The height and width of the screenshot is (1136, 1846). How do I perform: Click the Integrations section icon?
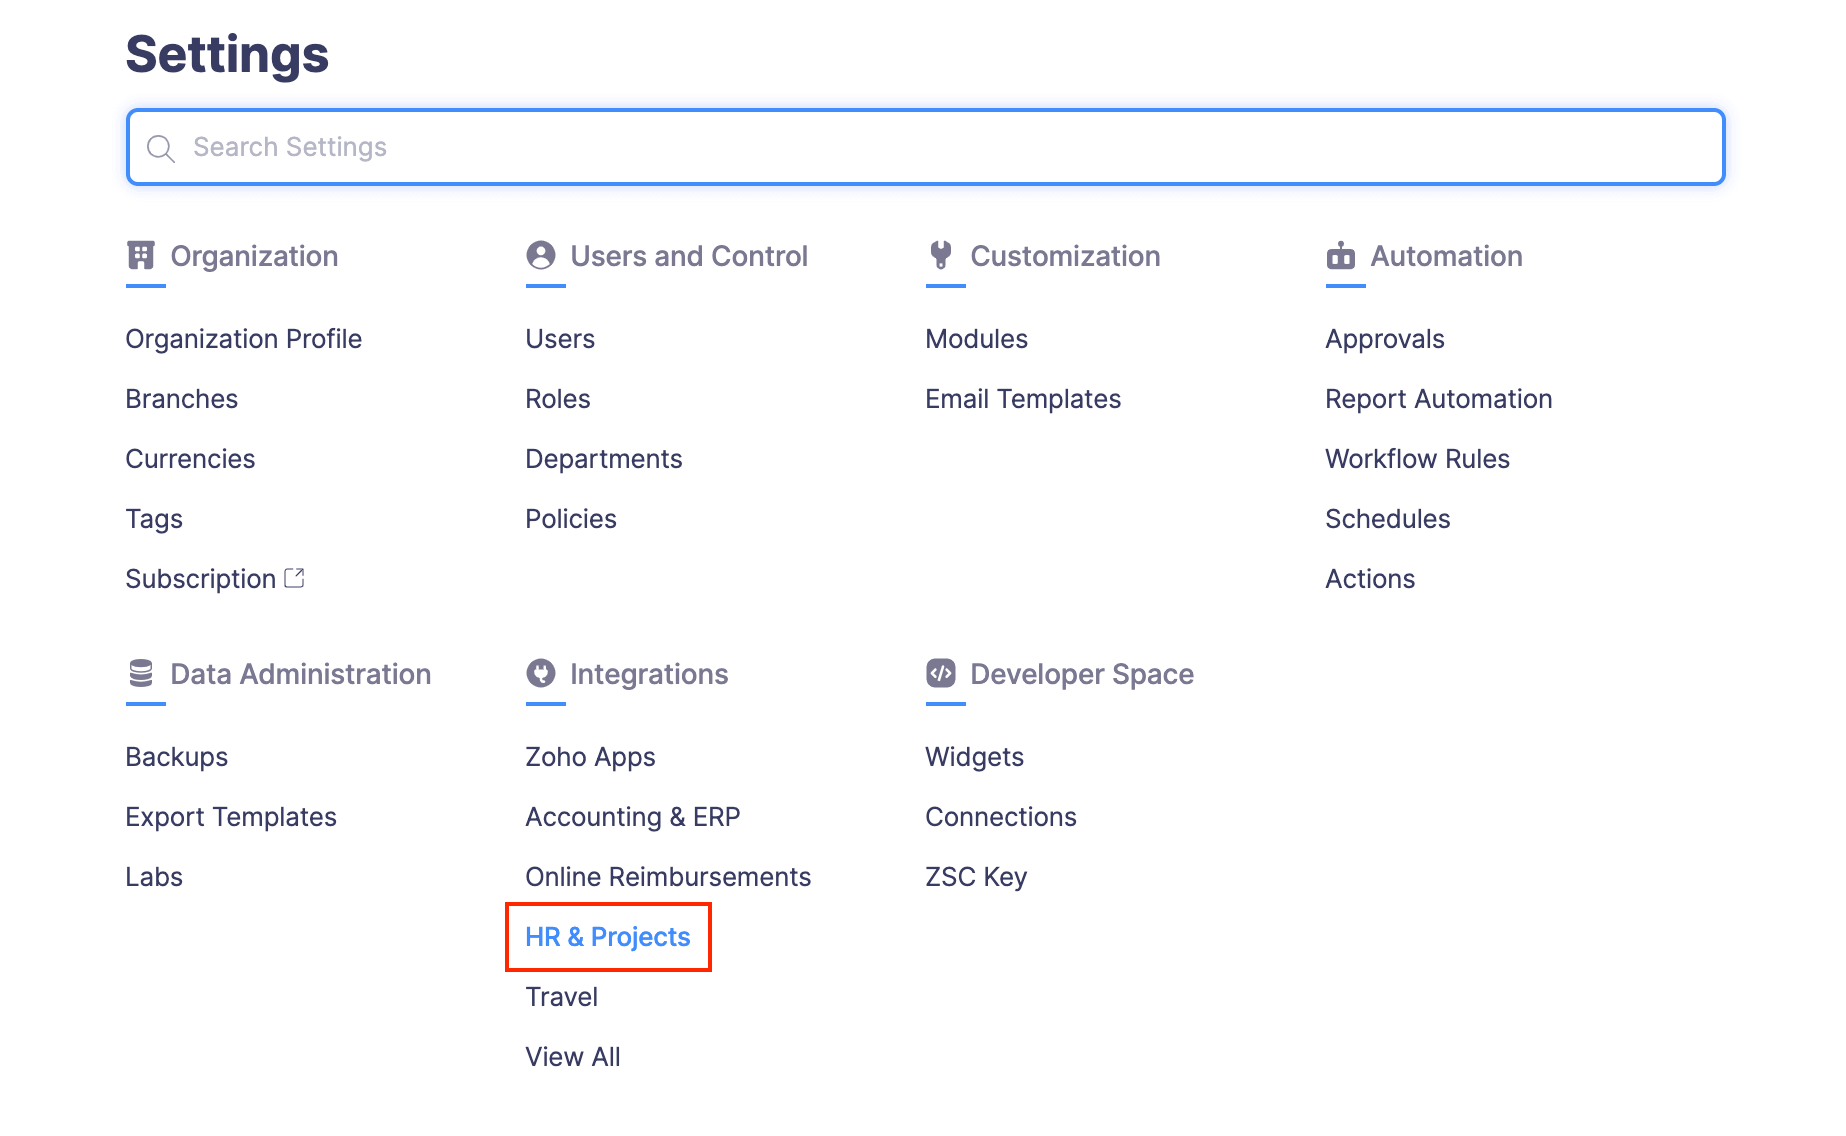pyautogui.click(x=541, y=673)
